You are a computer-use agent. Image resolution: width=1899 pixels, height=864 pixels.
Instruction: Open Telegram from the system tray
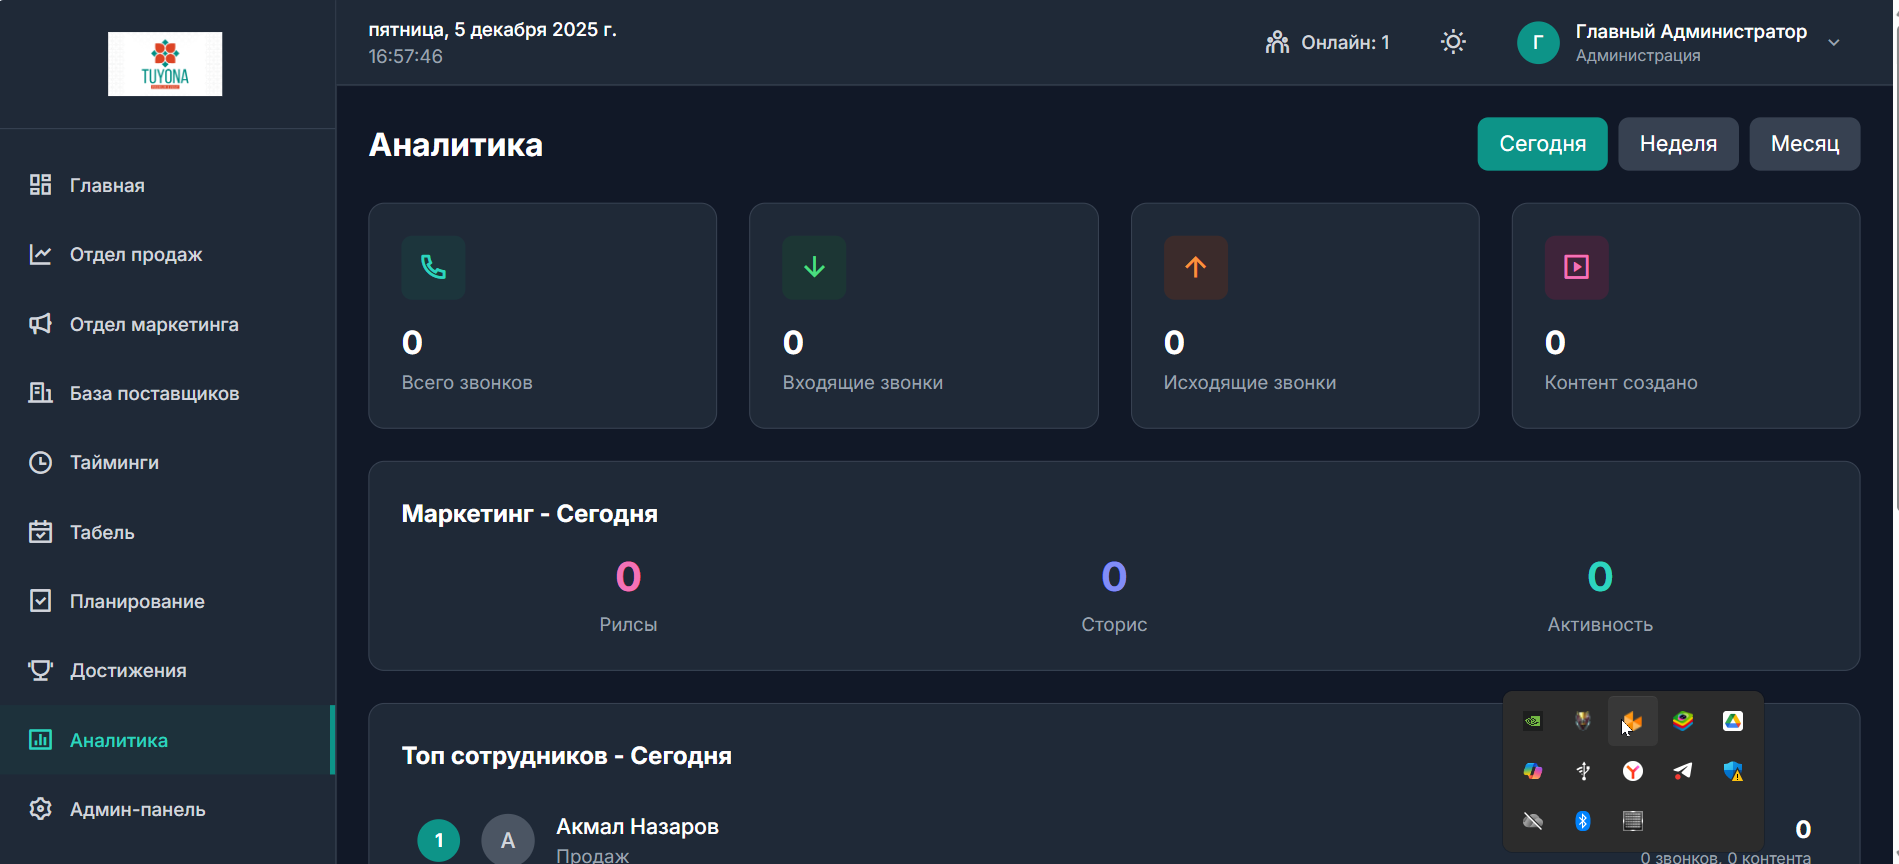1683,771
